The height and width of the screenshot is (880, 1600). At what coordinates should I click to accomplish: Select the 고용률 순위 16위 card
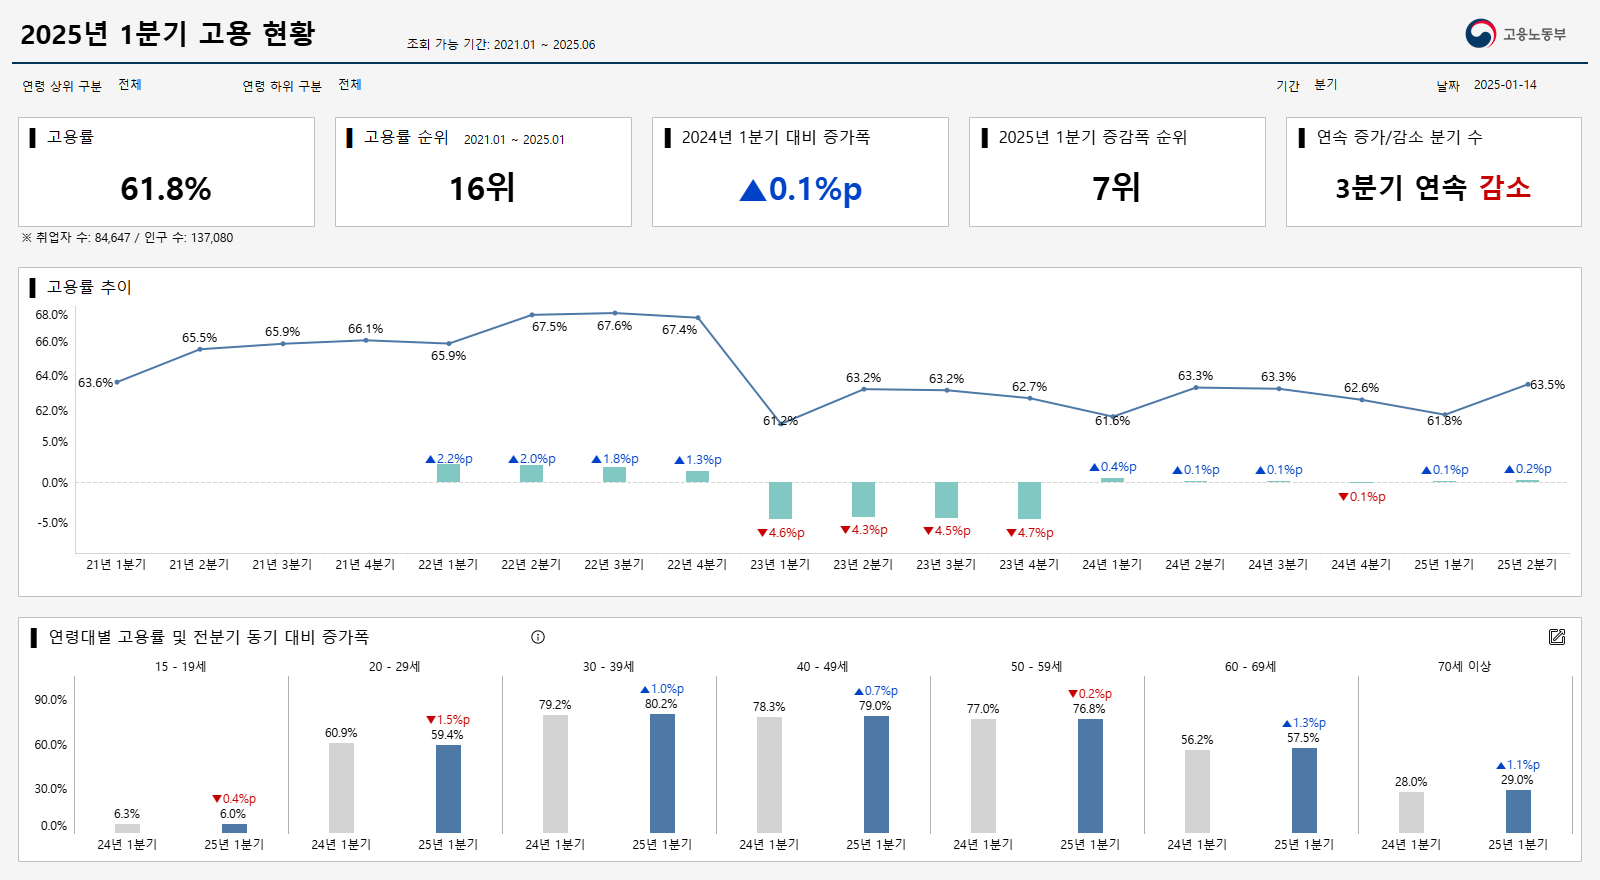click(x=483, y=172)
